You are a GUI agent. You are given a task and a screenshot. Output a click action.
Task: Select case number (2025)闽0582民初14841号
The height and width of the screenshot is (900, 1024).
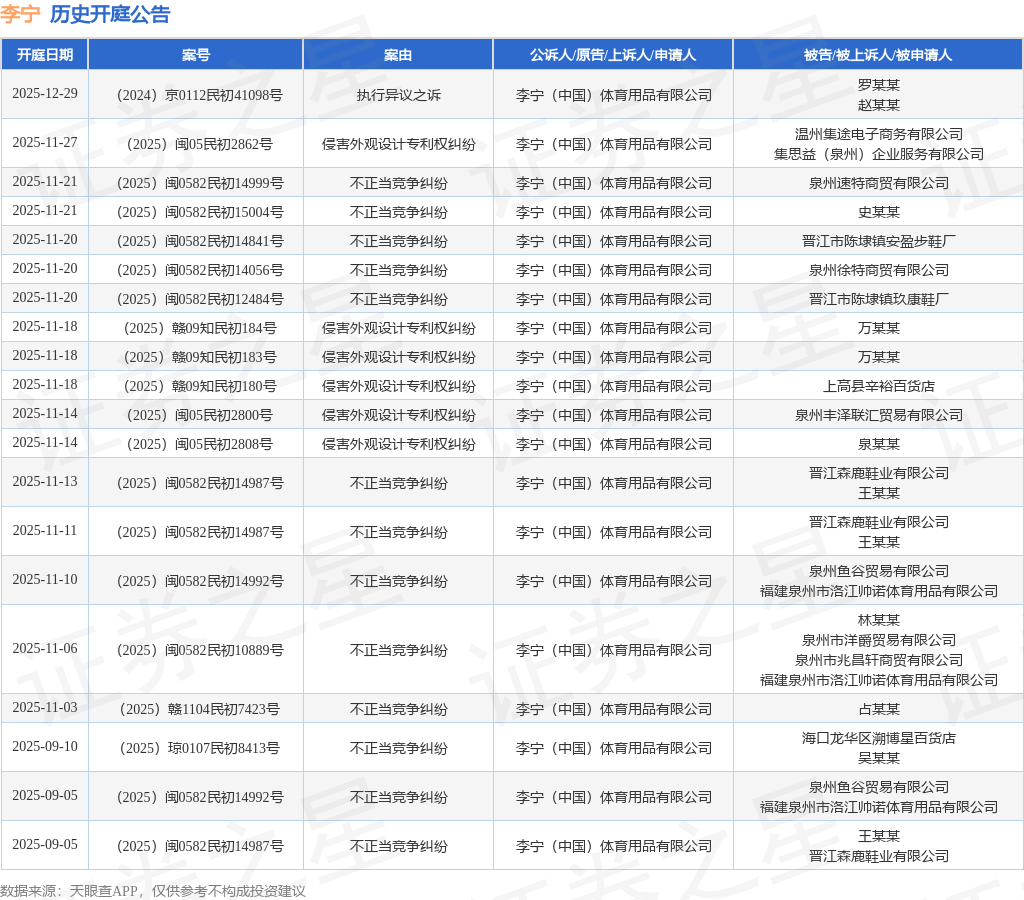click(199, 242)
